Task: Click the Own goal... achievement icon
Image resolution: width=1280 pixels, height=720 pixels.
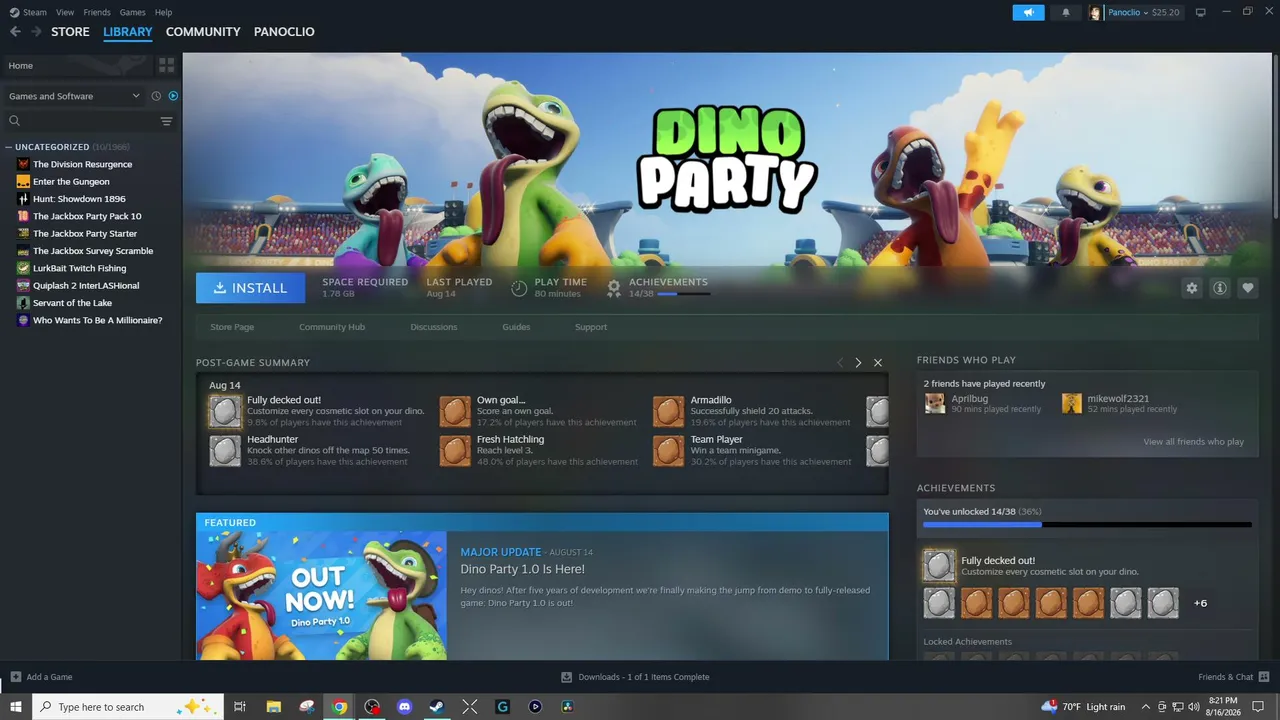Action: [455, 411]
